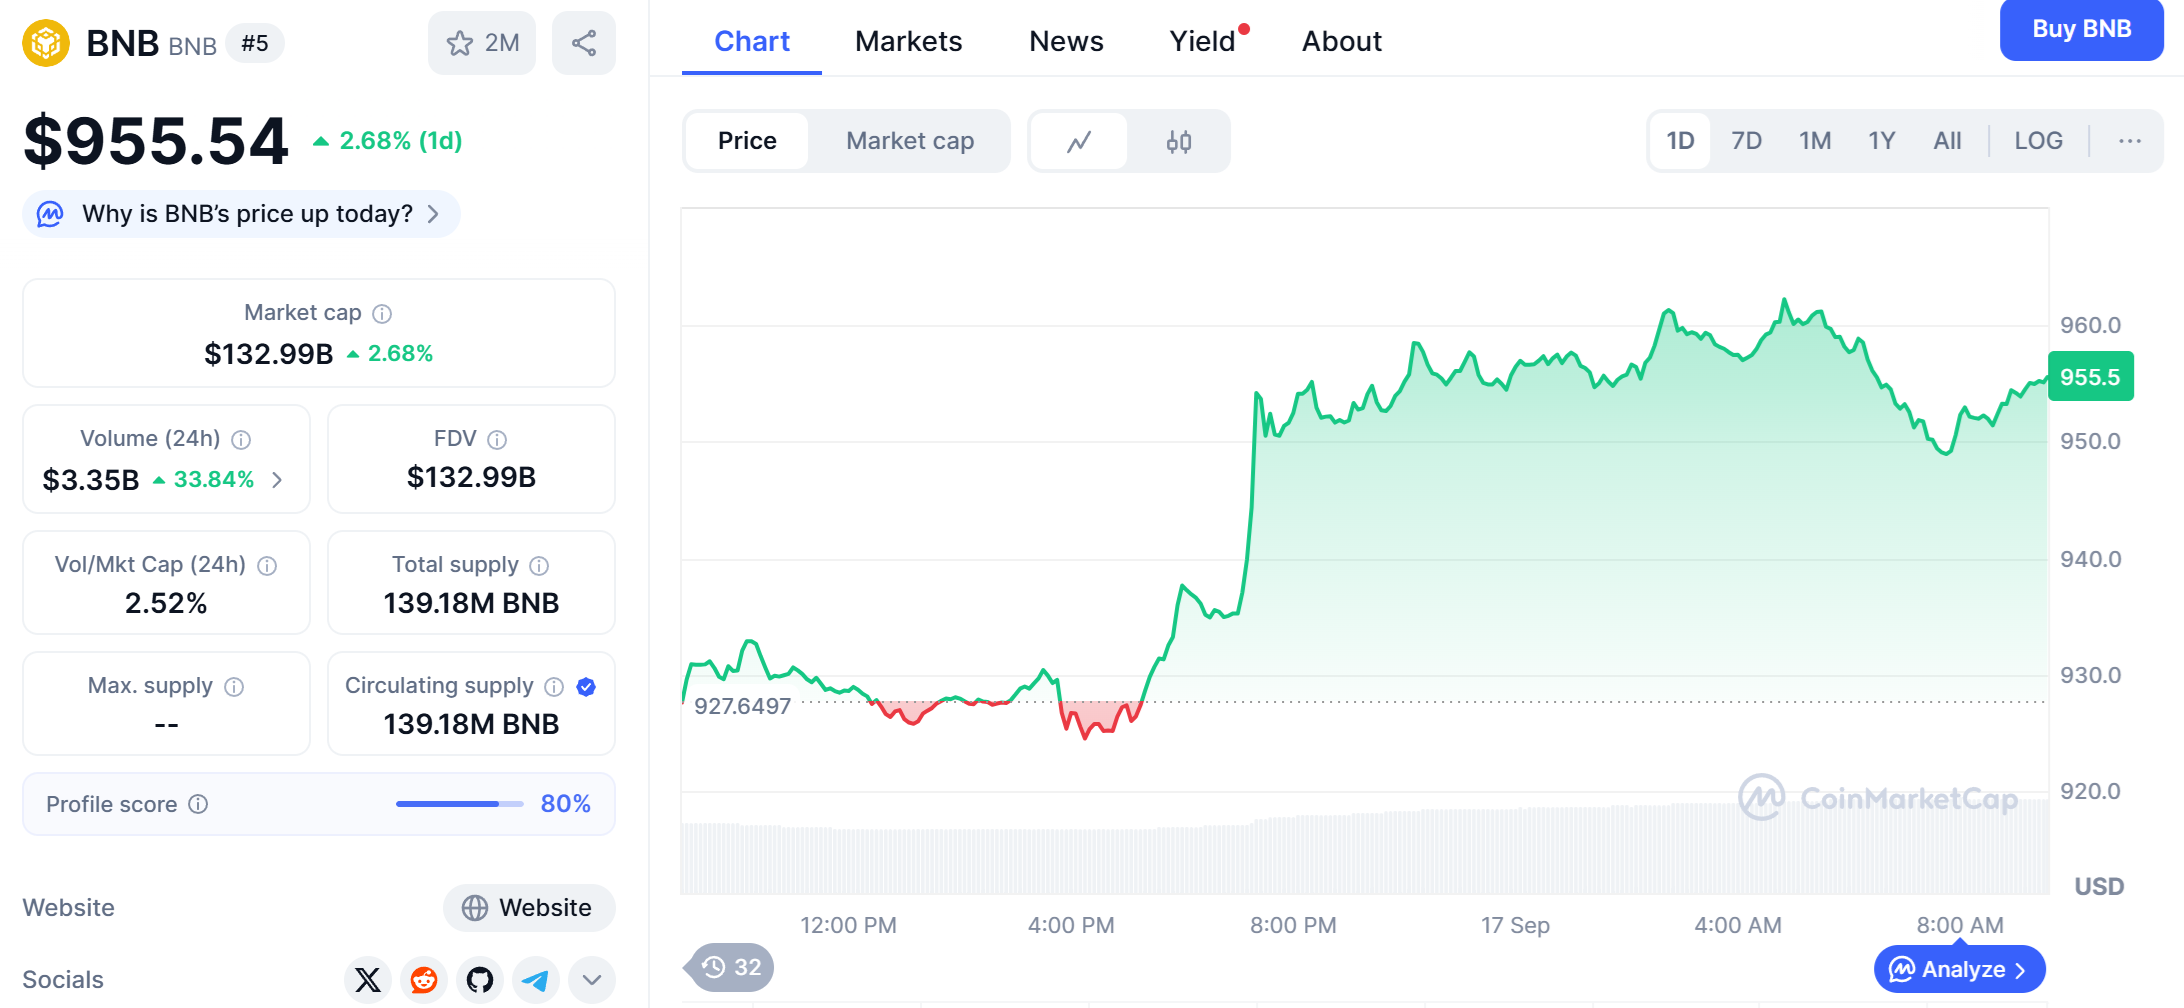2184x1008 pixels.
Task: Click the Circulating supply info icon
Action: [554, 687]
